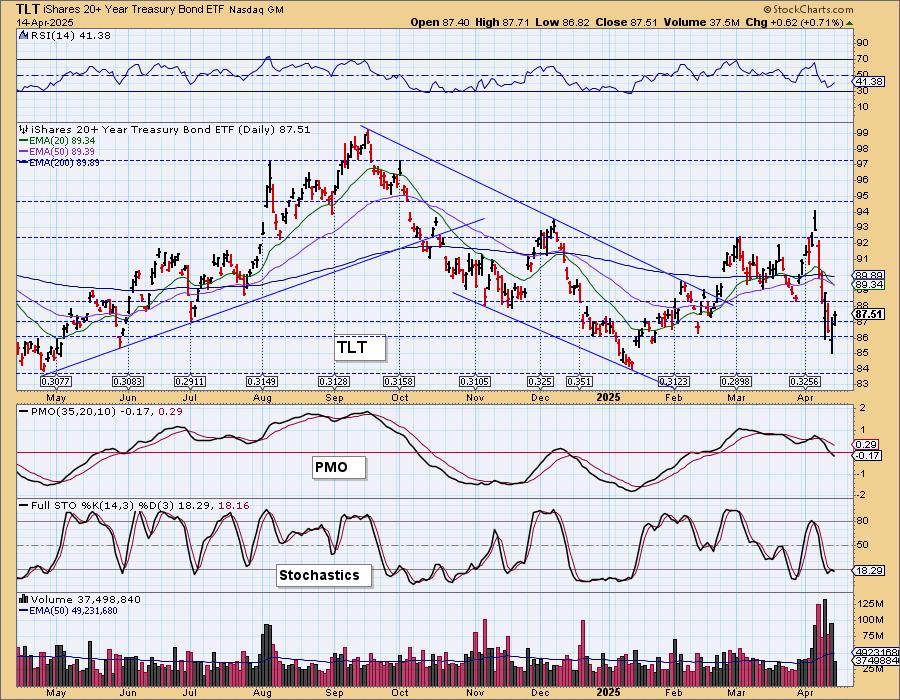Click the 0.3256 yield label
The height and width of the screenshot is (700, 900).
click(x=805, y=381)
